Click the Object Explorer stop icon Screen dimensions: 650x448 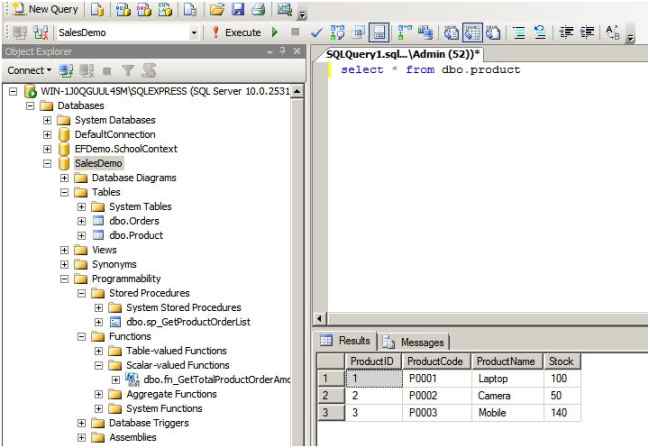point(107,71)
